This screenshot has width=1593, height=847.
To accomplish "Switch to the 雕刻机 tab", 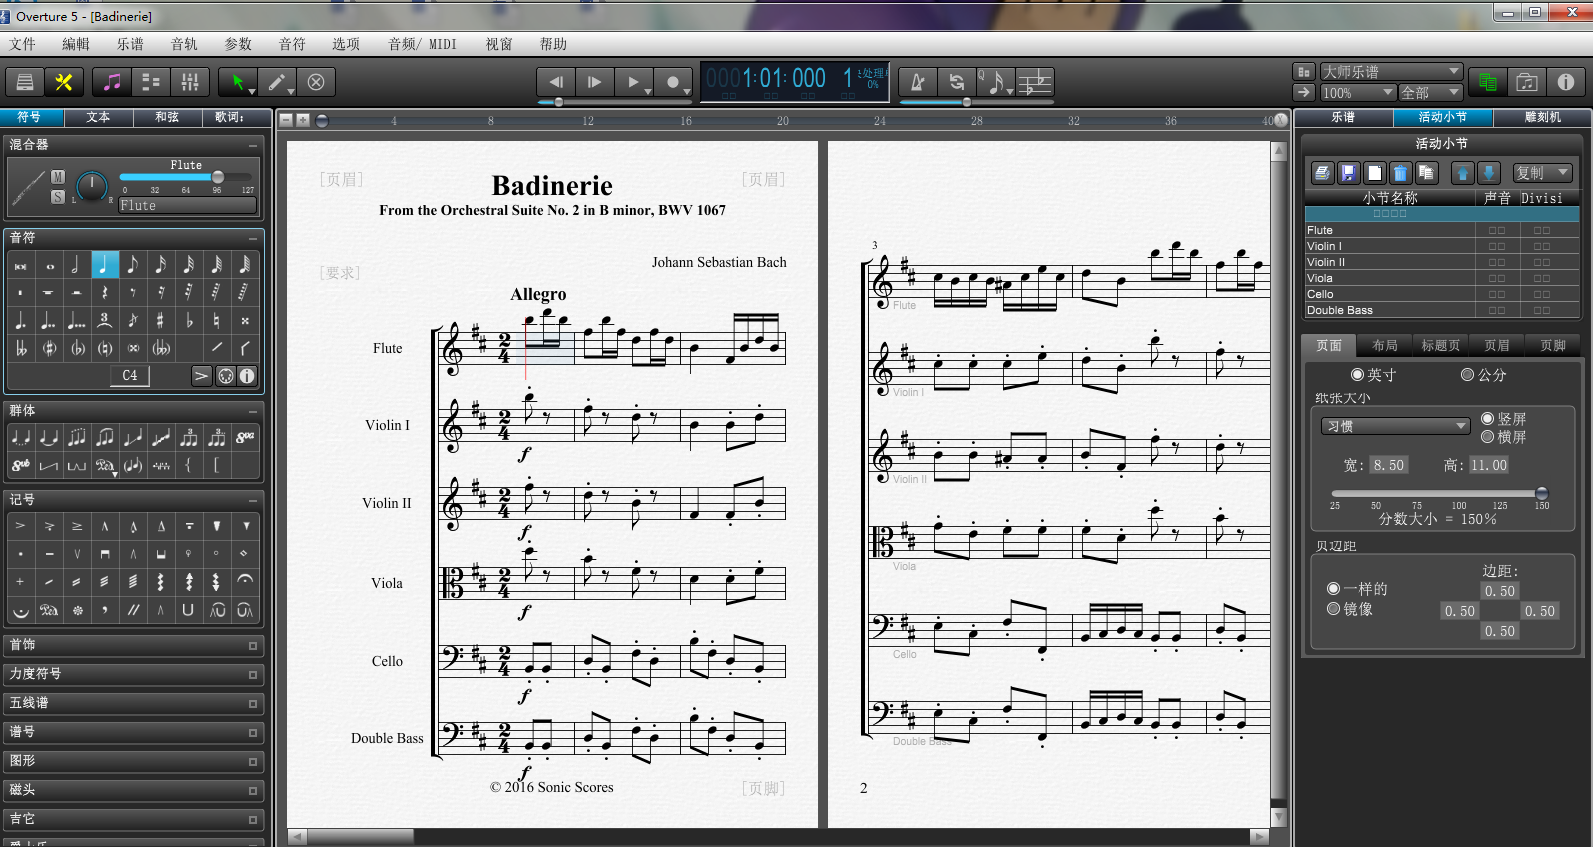I will (x=1542, y=117).
